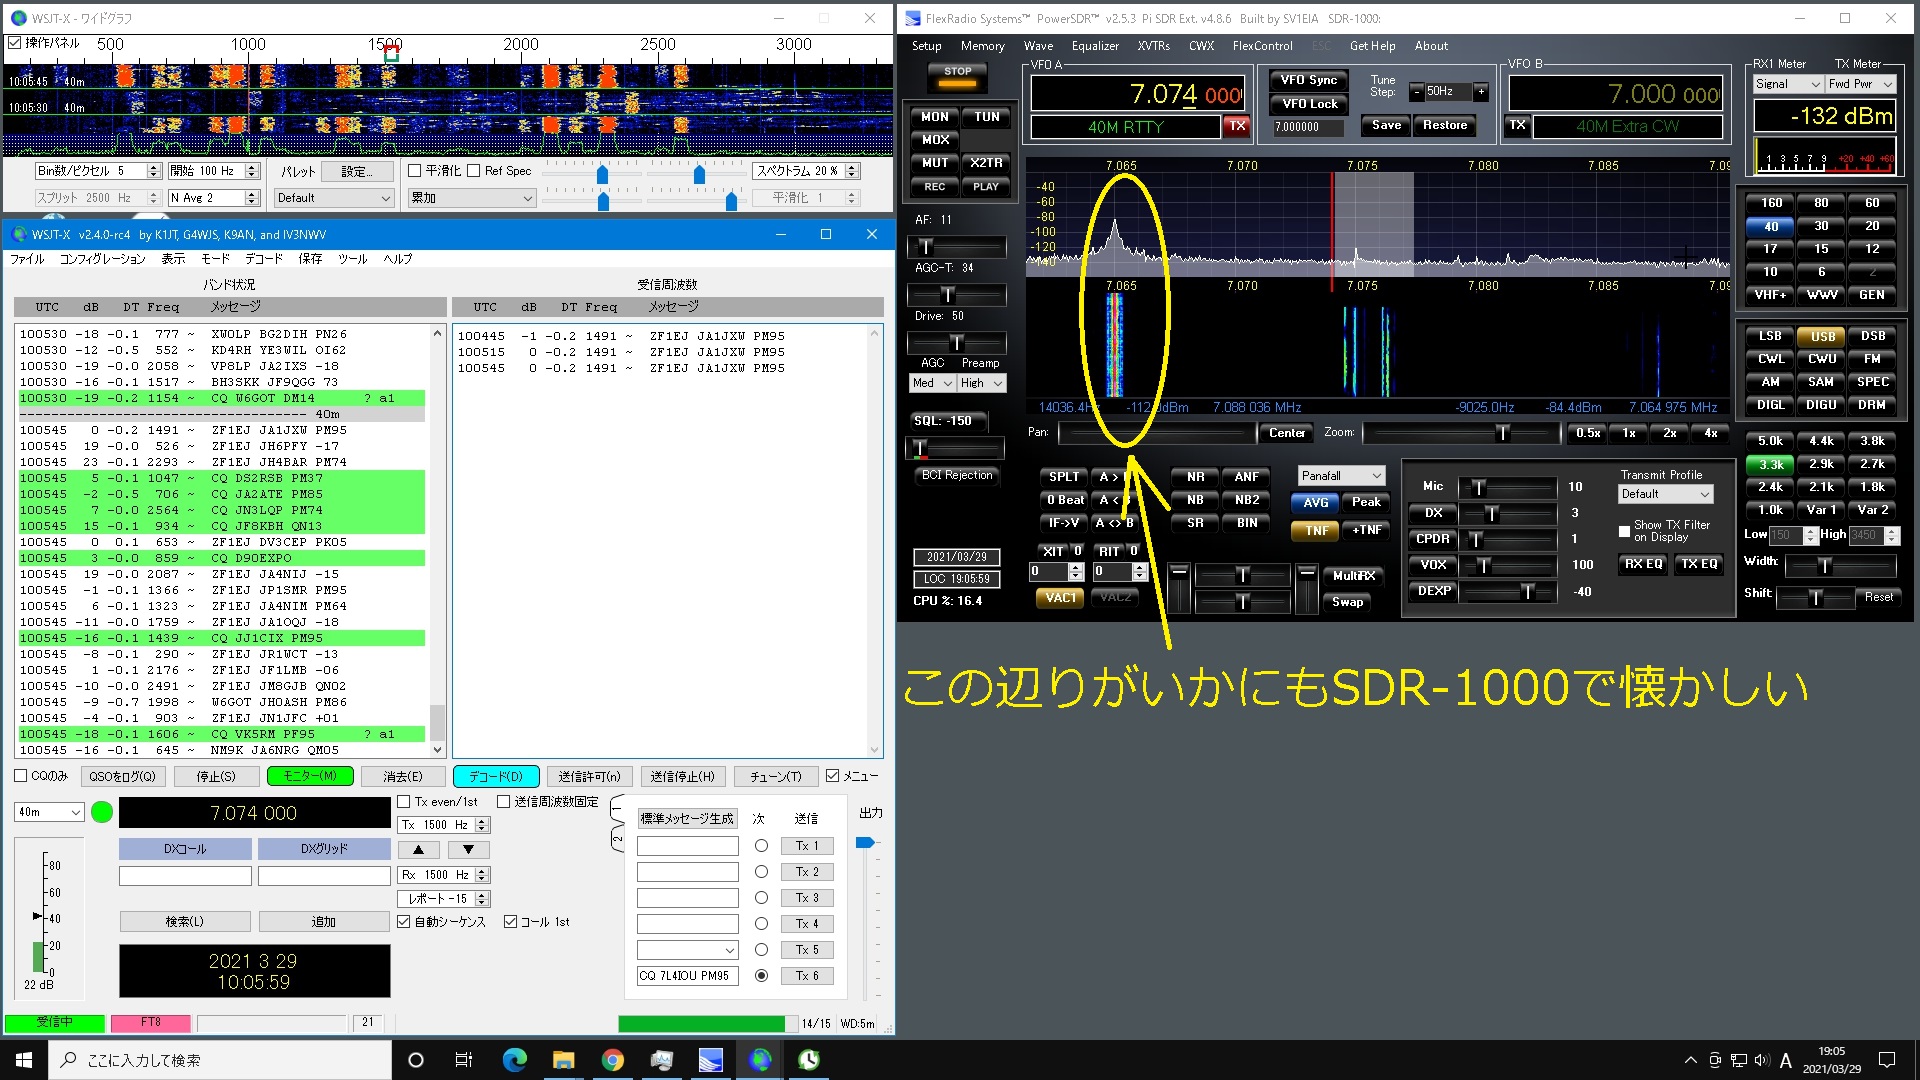
Task: Open the Equalizer menu in PowerSDR
Action: coord(1094,46)
